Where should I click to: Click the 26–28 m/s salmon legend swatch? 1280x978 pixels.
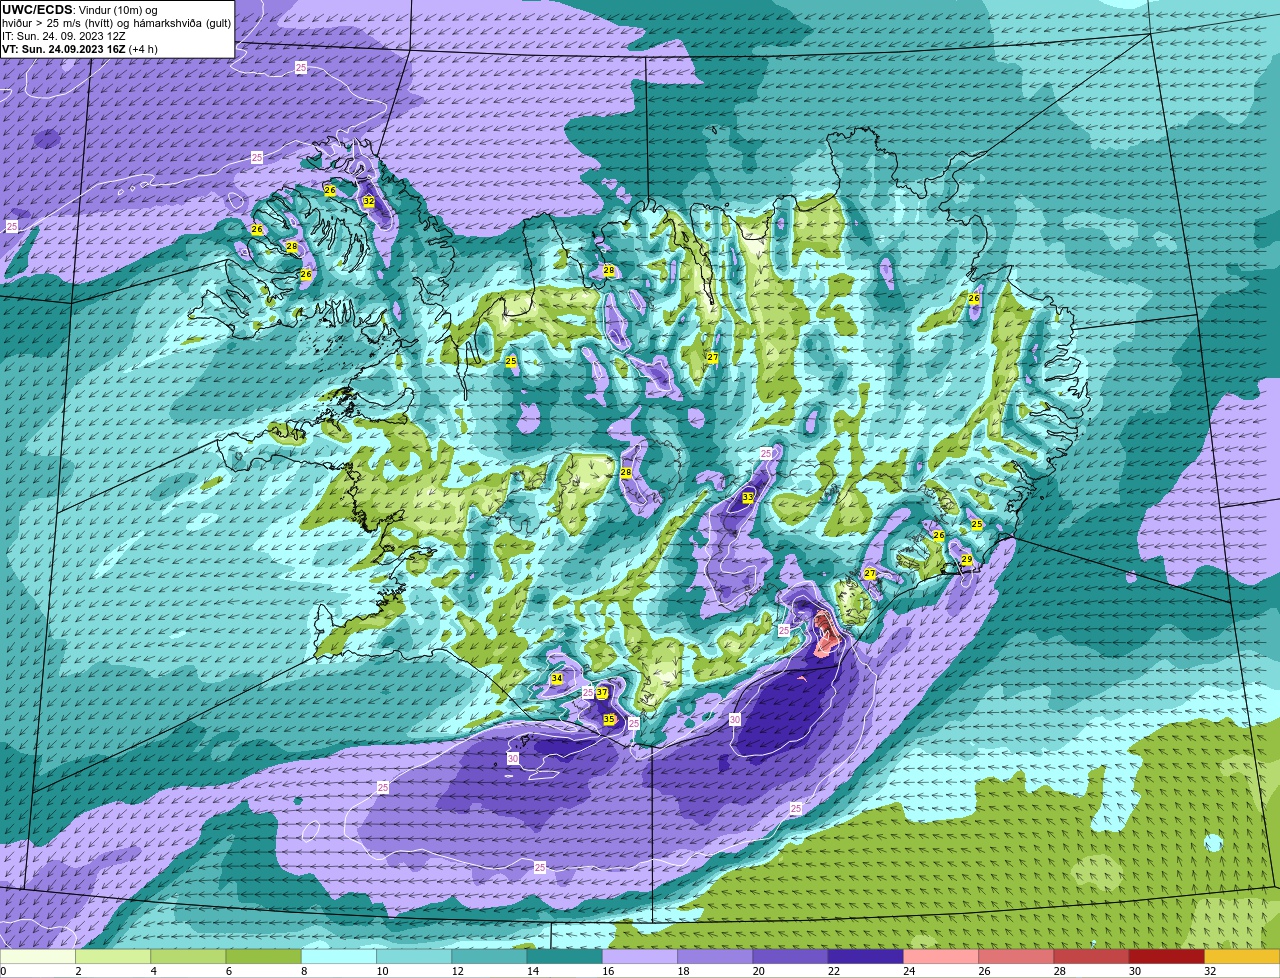tap(1016, 956)
